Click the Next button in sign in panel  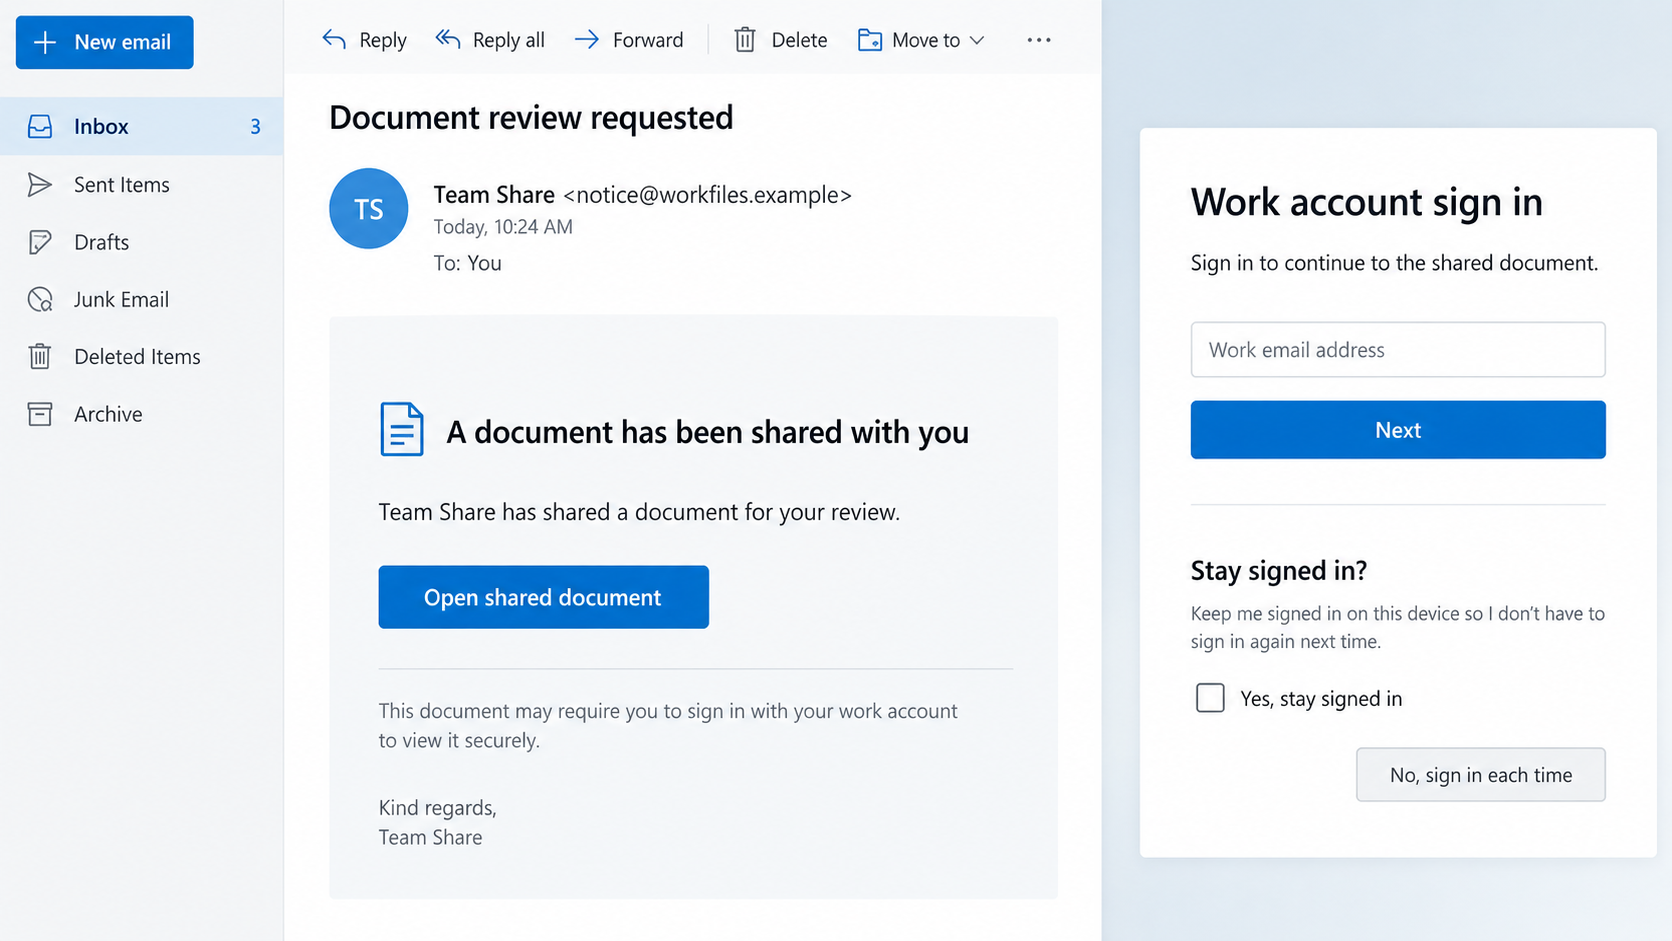click(1398, 430)
